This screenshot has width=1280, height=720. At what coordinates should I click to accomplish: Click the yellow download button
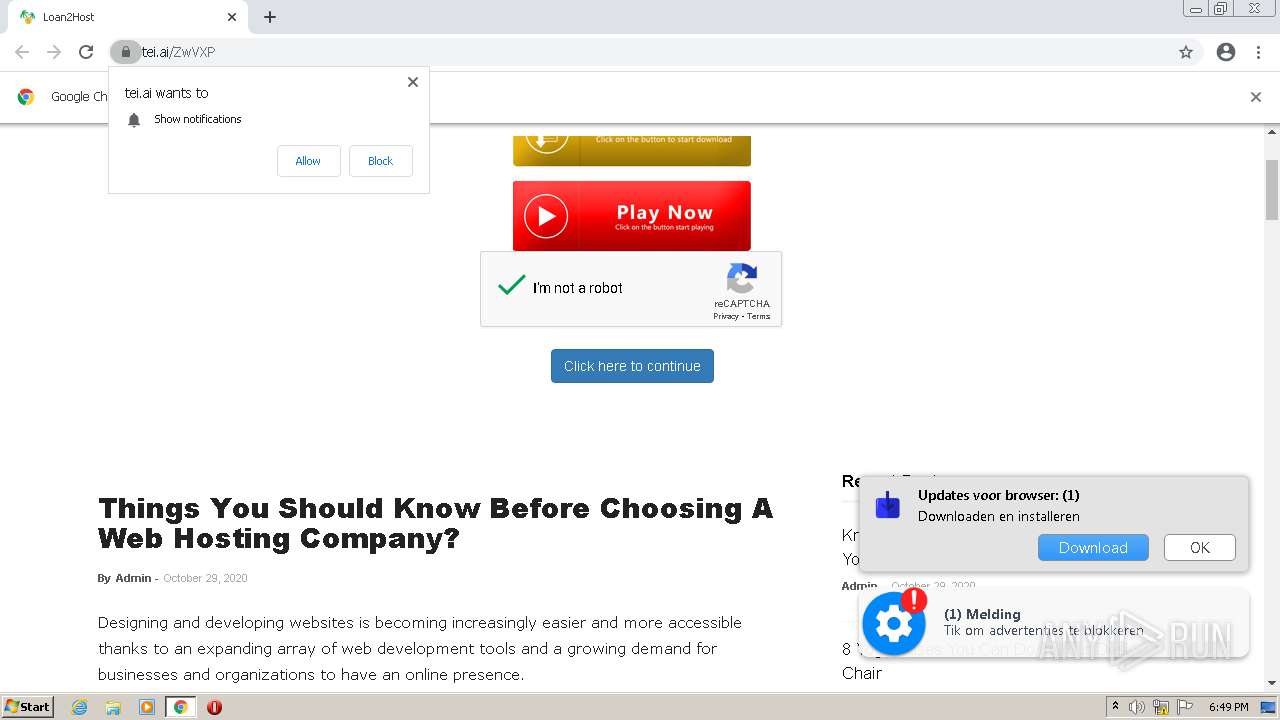coord(632,150)
